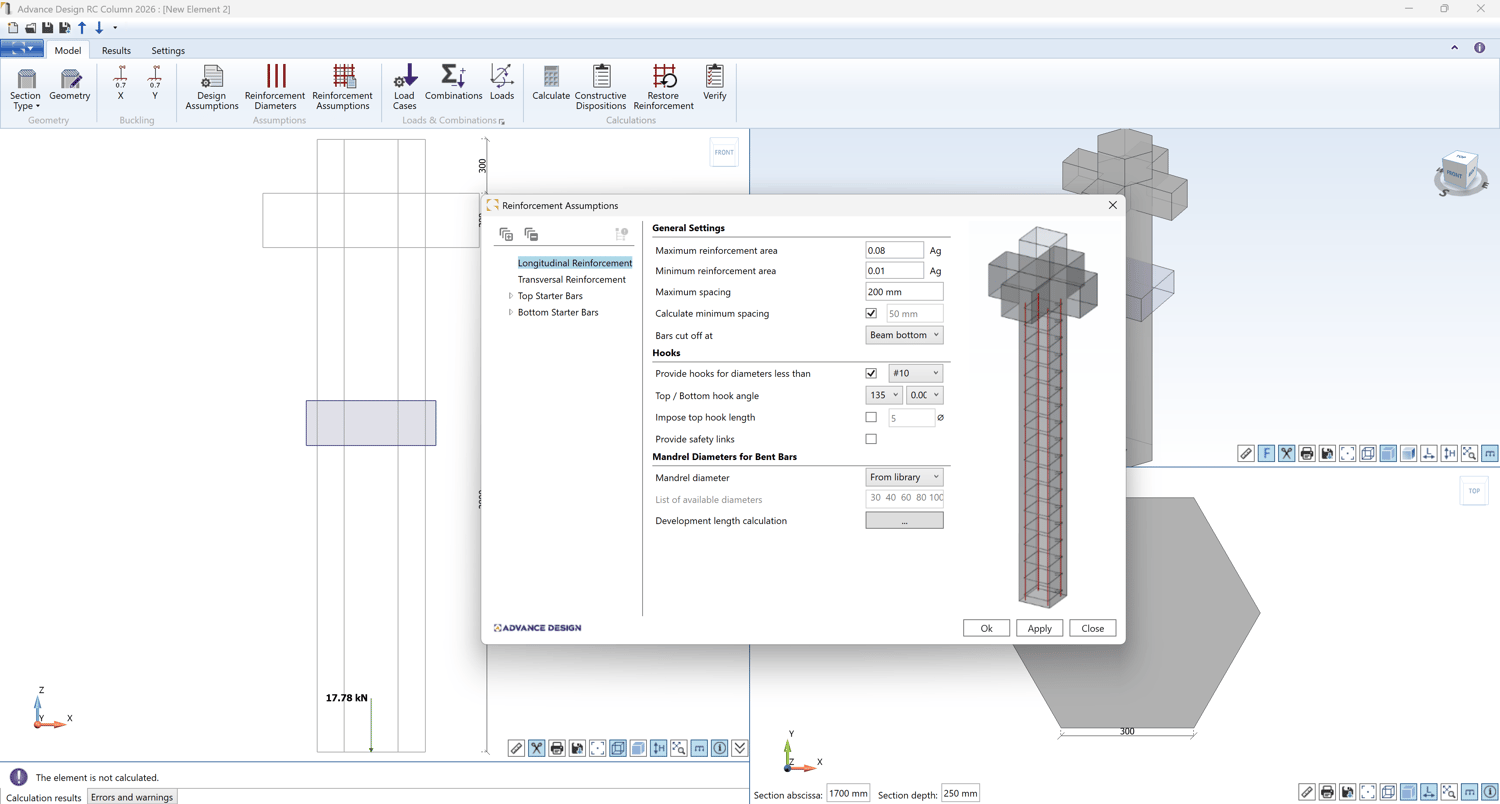Viewport: 1500px width, 804px height.
Task: Check Provide safety links option
Action: click(x=871, y=439)
